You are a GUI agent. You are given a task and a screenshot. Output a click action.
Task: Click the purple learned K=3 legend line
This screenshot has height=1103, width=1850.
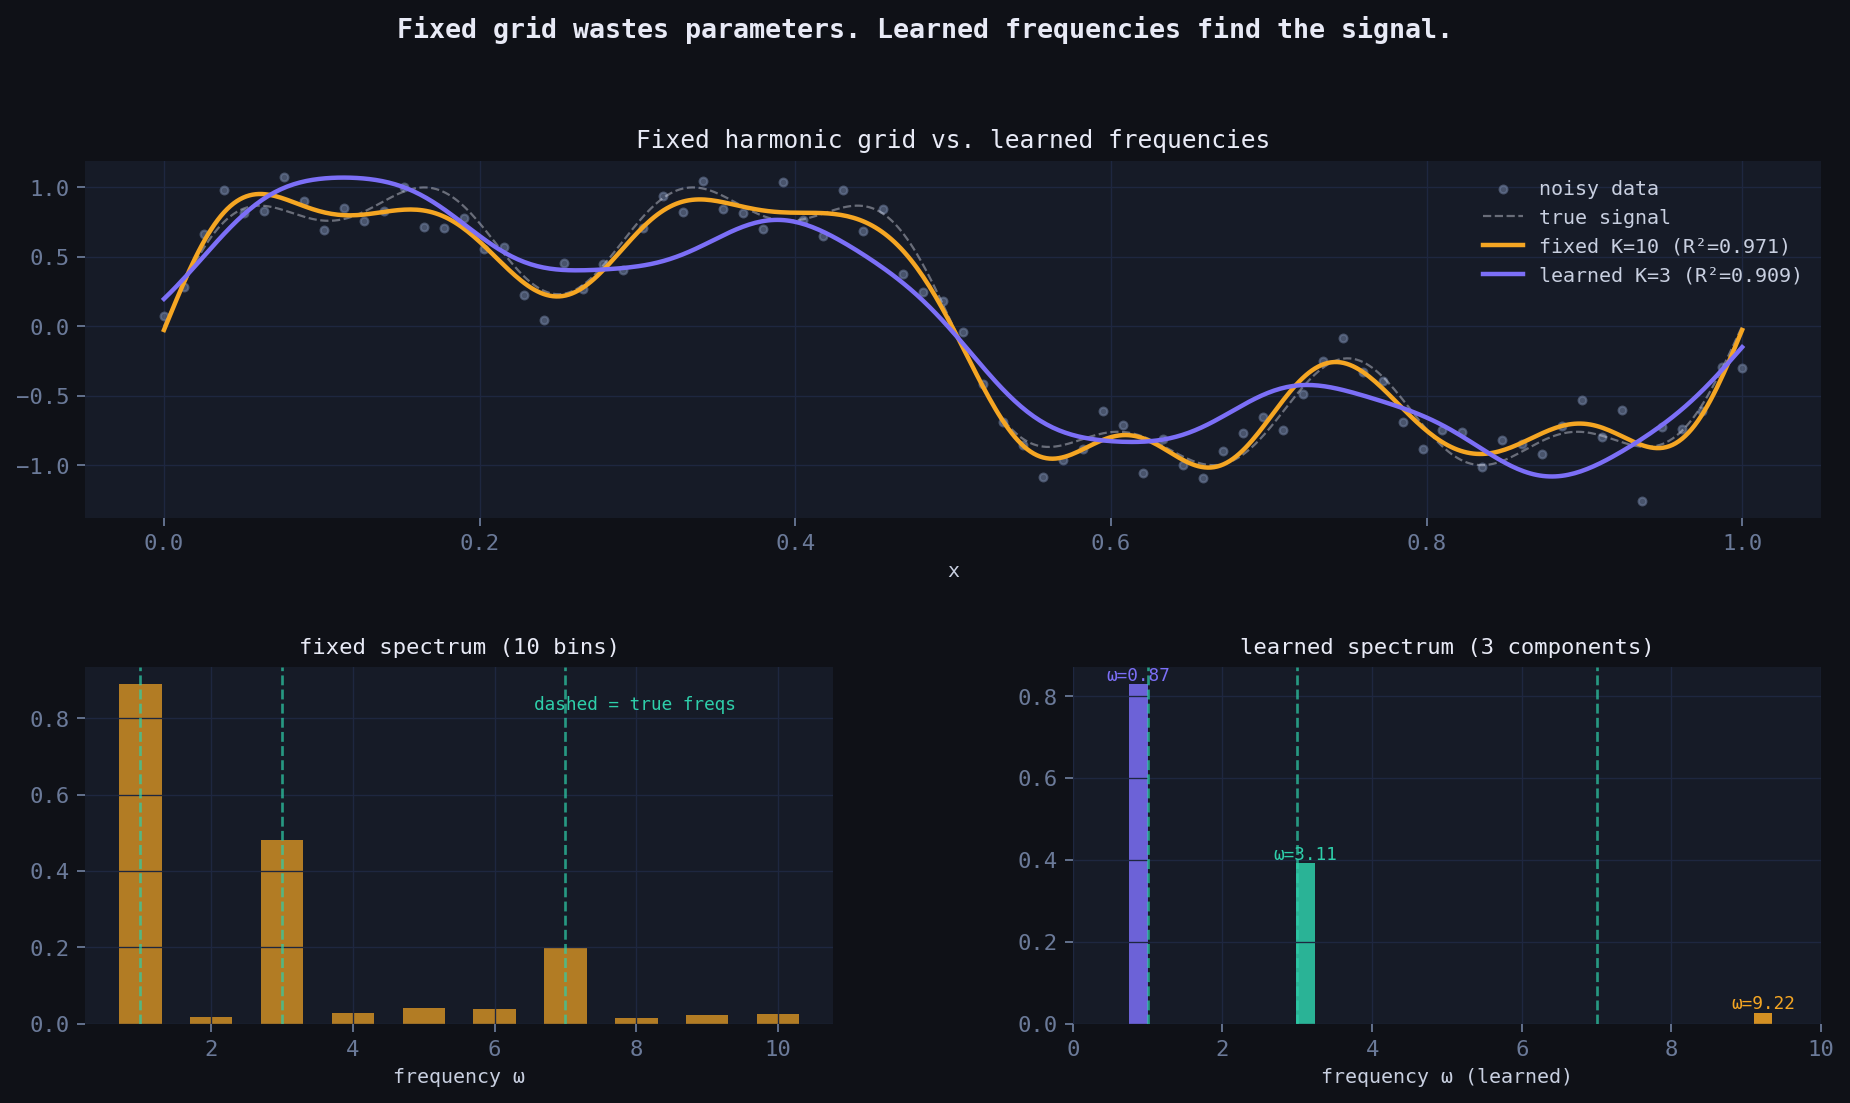pos(1503,275)
